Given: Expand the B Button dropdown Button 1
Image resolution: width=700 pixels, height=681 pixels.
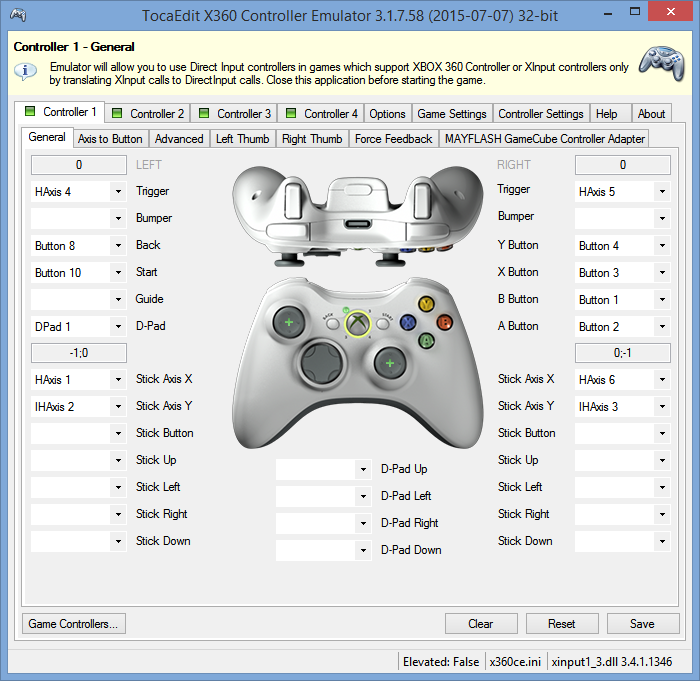Looking at the screenshot, I should tap(662, 299).
